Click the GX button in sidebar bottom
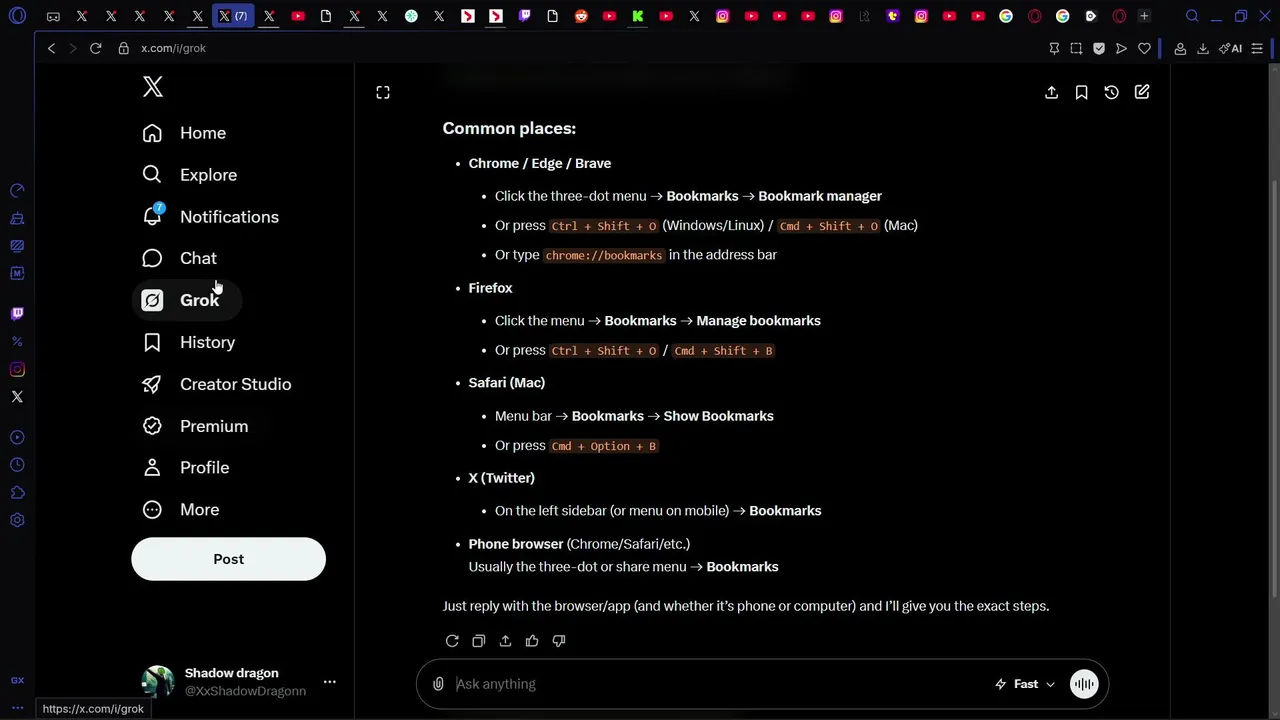Image resolution: width=1280 pixels, height=720 pixels. click(17, 680)
